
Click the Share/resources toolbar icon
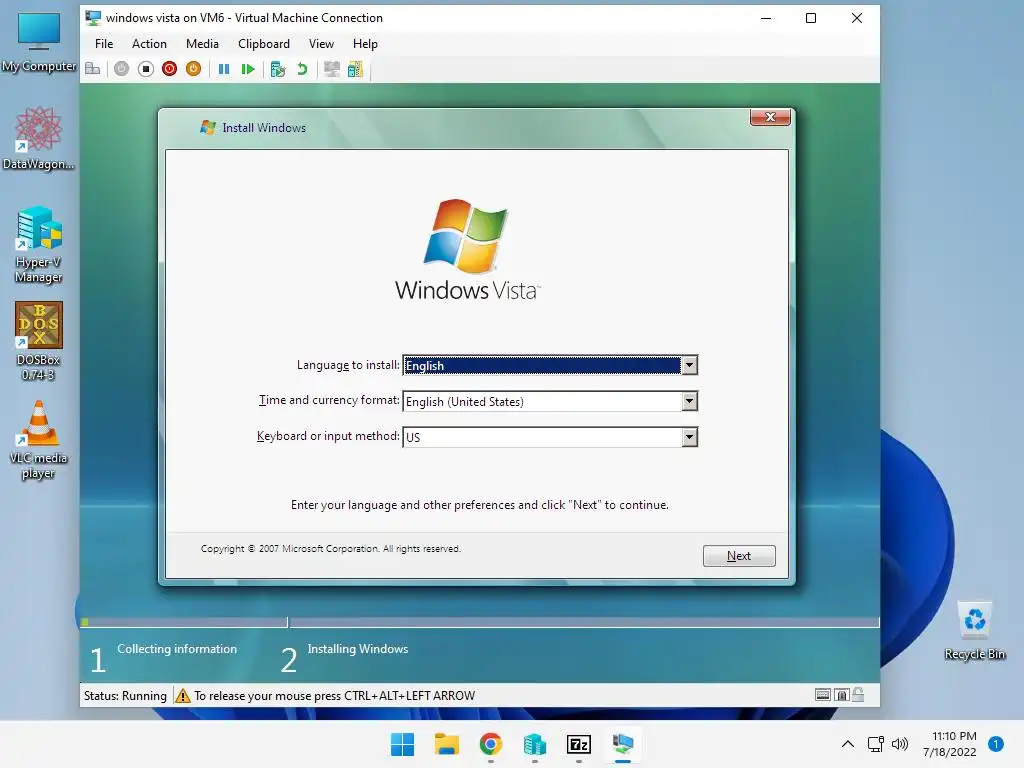355,69
